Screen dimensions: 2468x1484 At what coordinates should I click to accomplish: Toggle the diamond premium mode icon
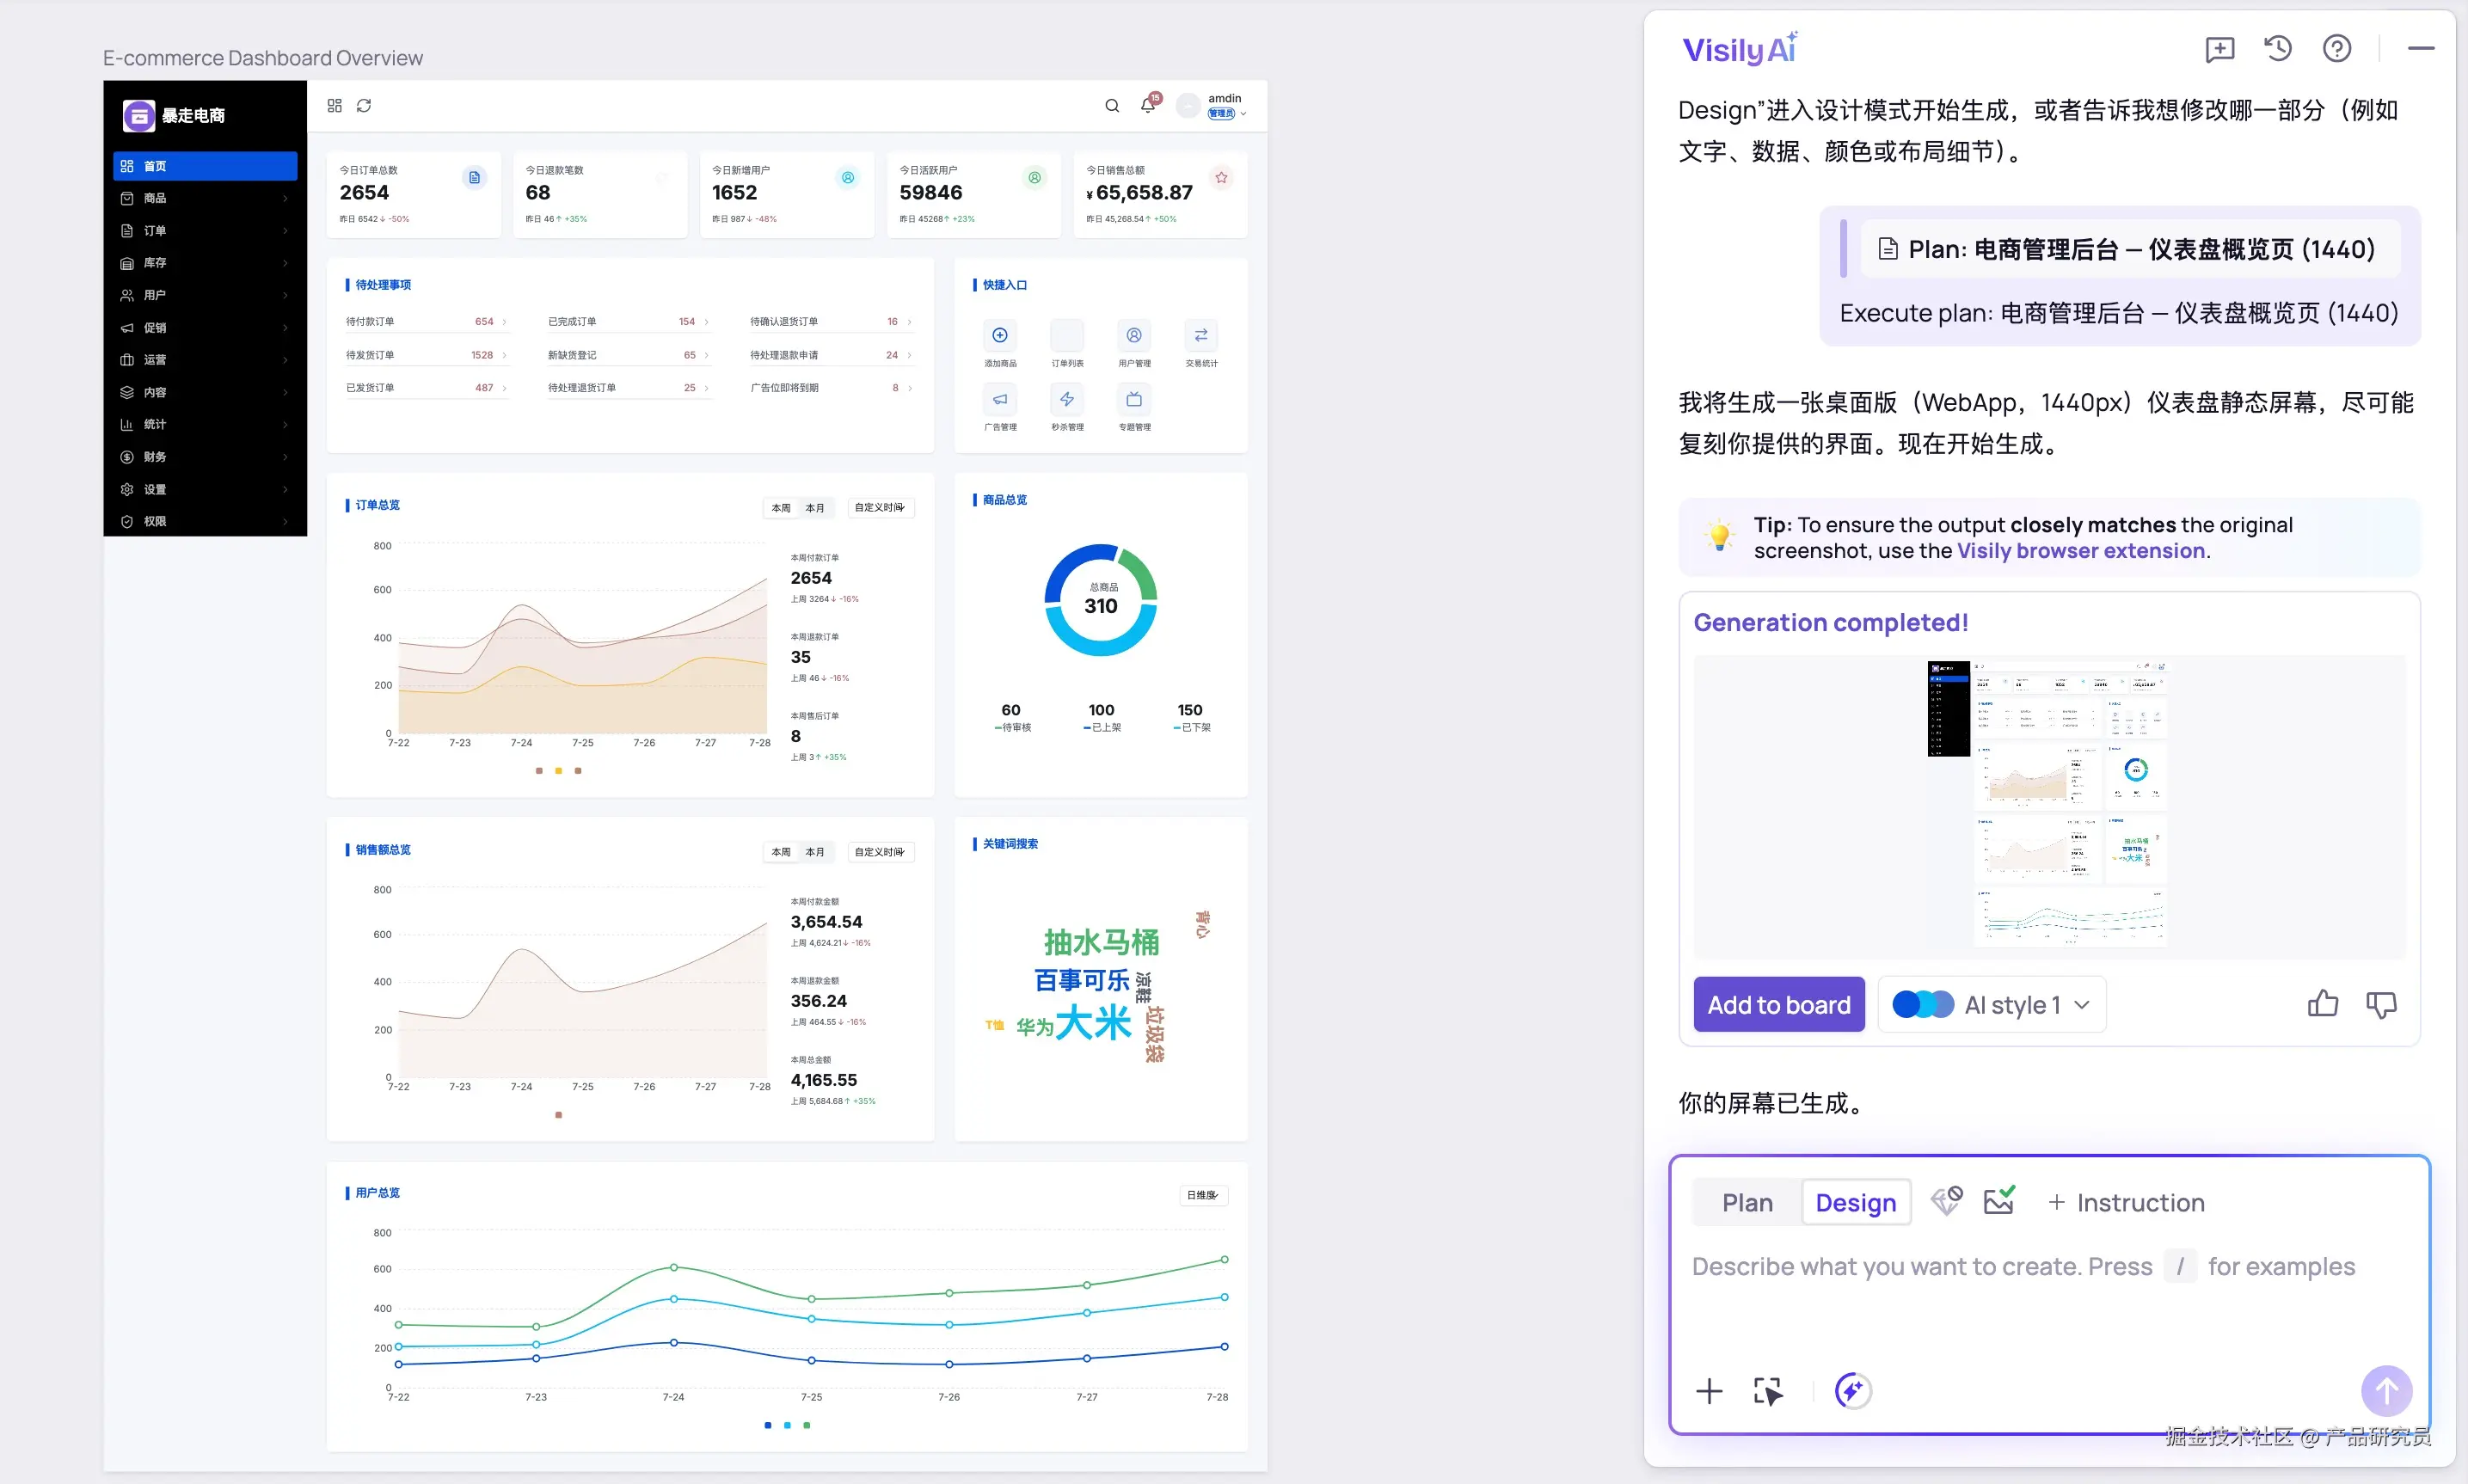pos(1946,1201)
